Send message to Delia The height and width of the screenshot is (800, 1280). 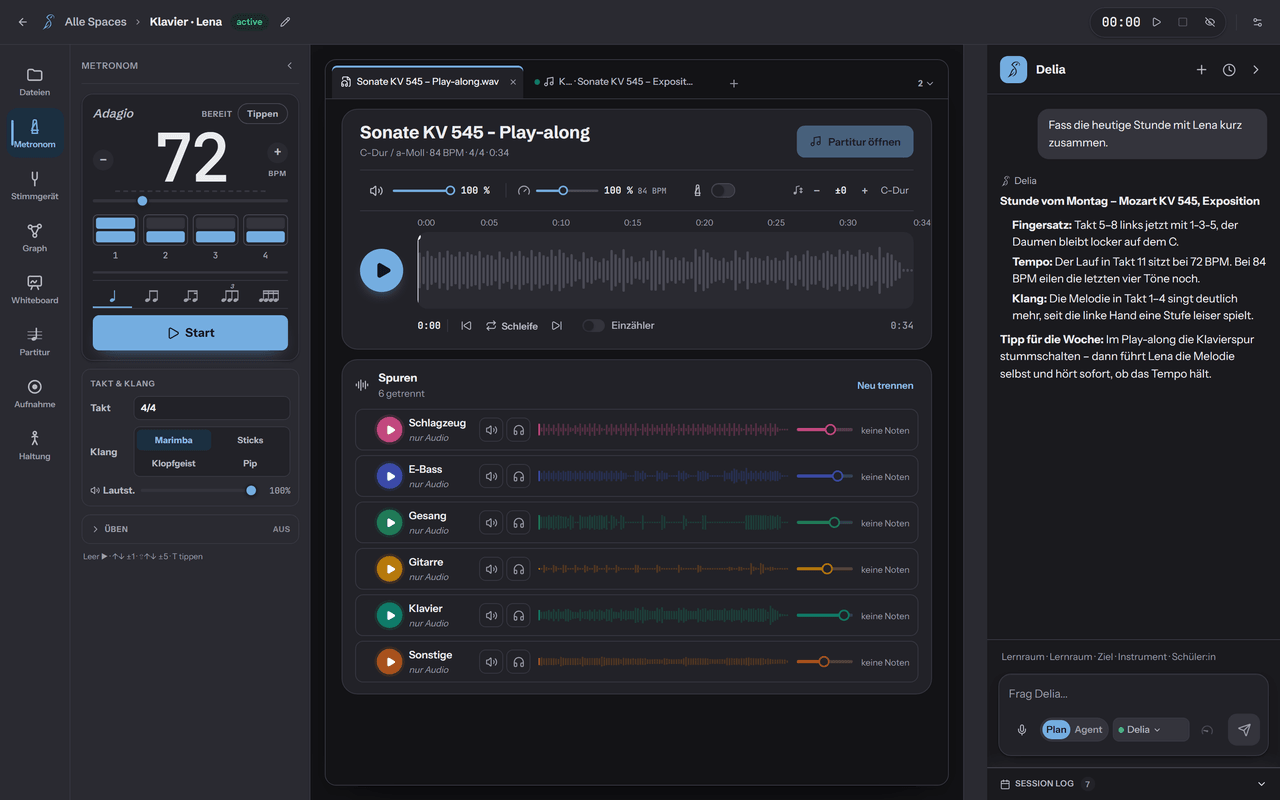(1244, 730)
